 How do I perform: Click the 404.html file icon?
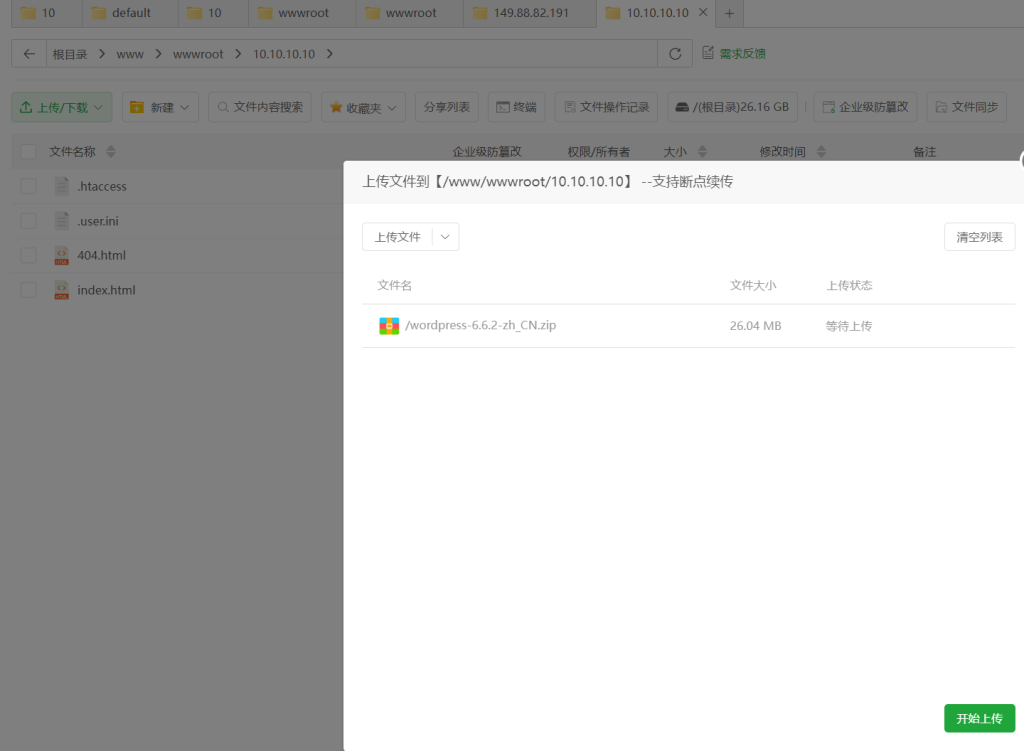point(62,255)
